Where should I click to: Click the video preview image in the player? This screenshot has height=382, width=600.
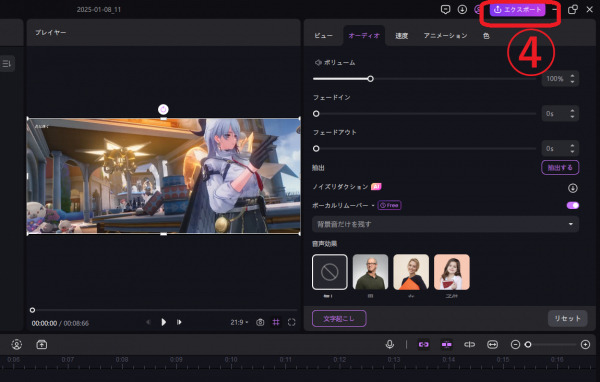163,176
